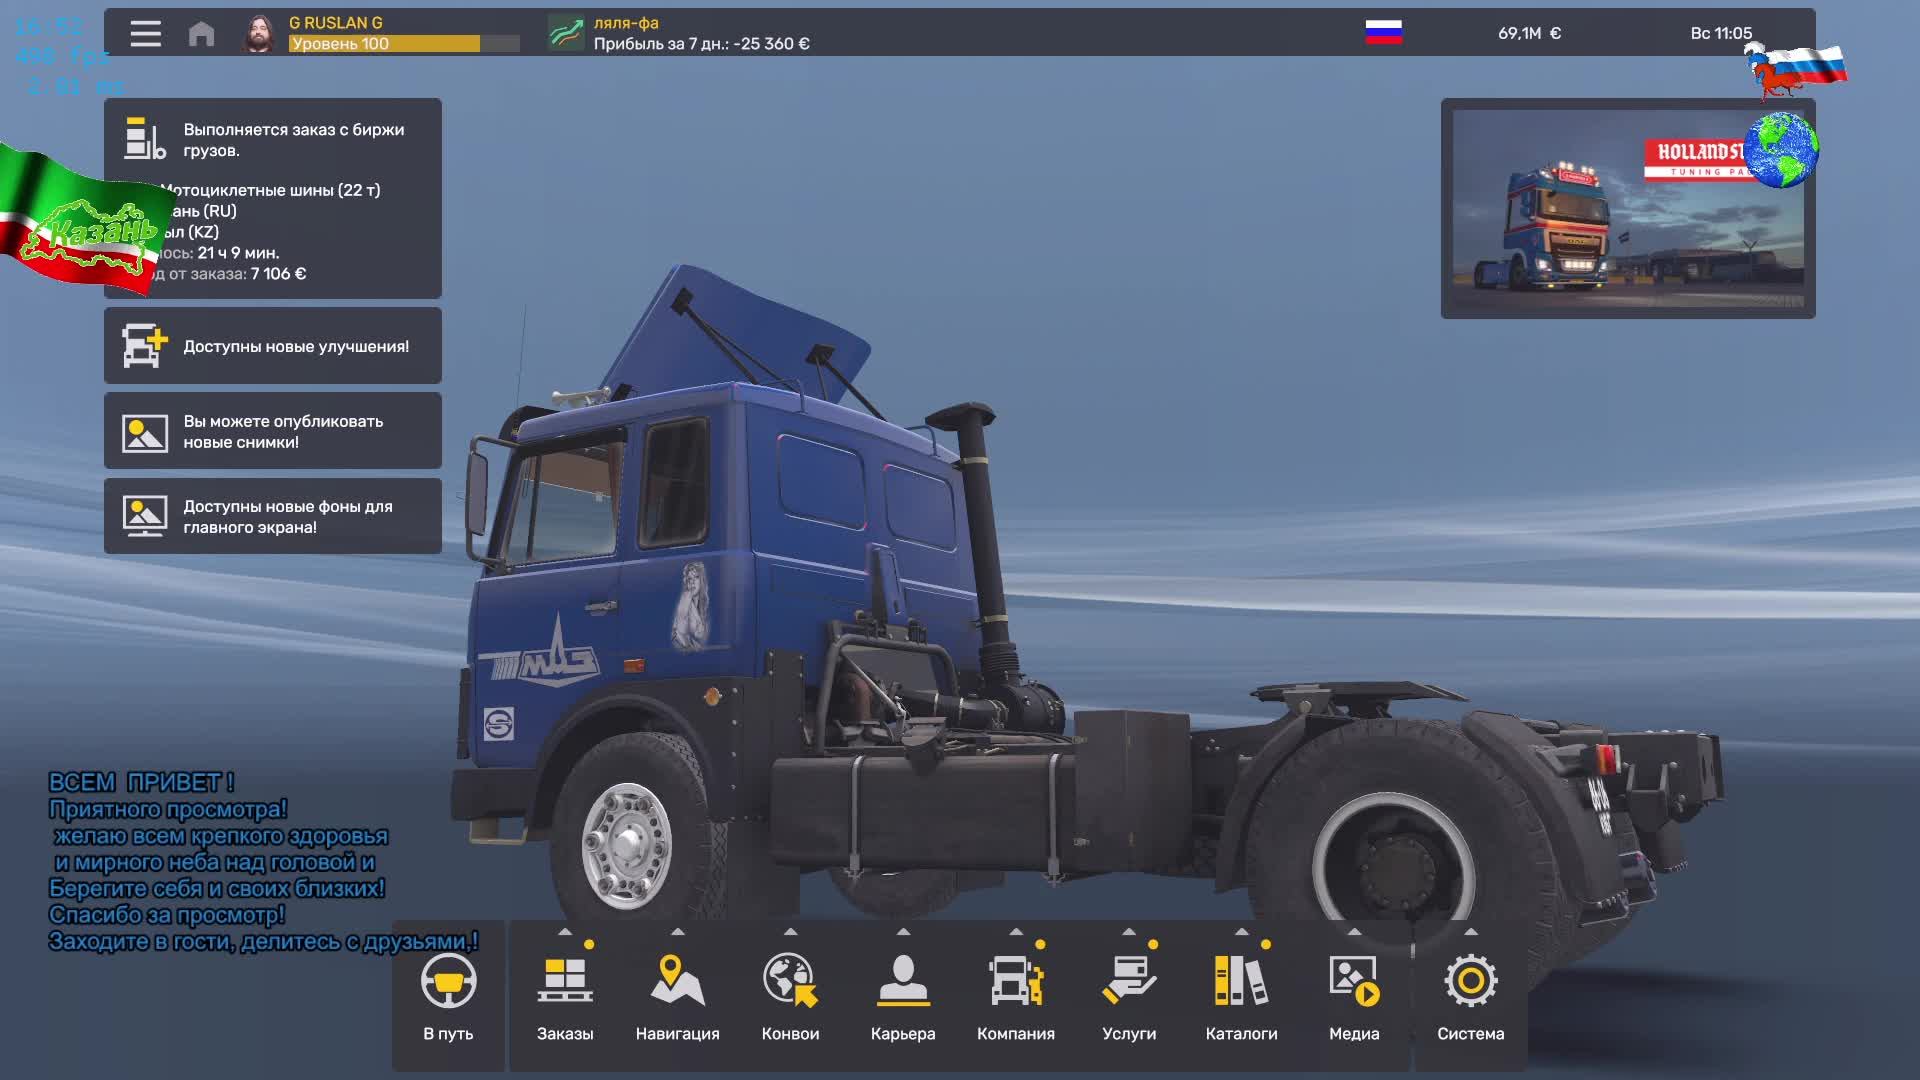
Task: Open G RUSLAN G driver avatar
Action: 259,33
